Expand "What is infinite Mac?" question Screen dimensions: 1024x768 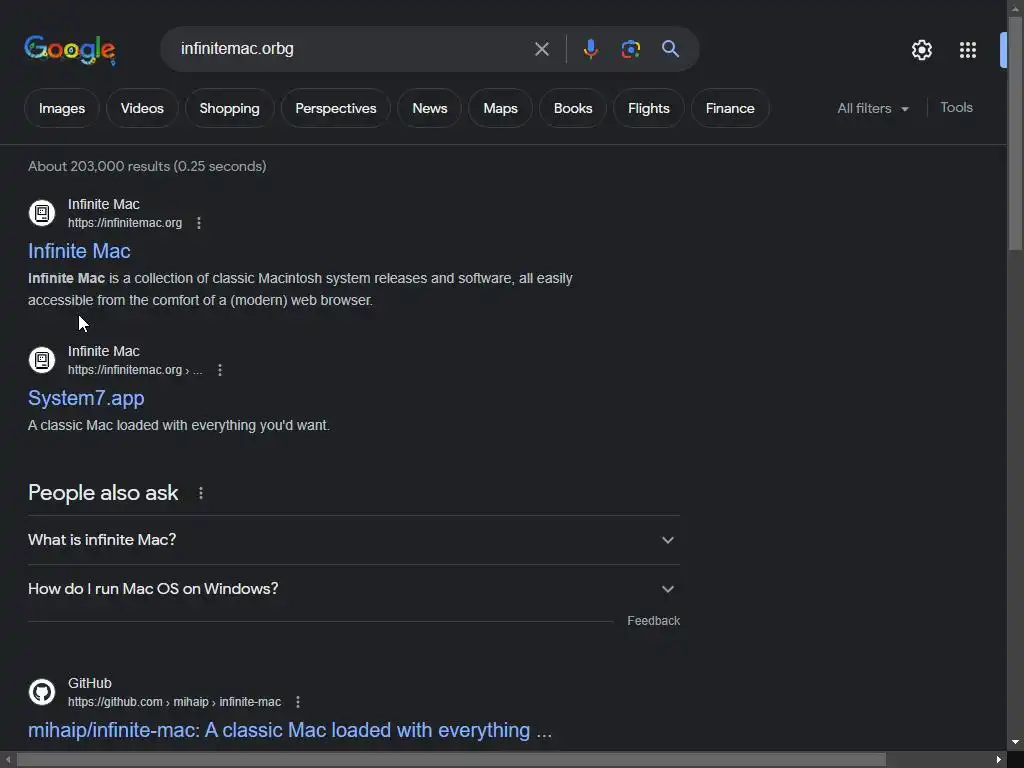[x=354, y=540]
